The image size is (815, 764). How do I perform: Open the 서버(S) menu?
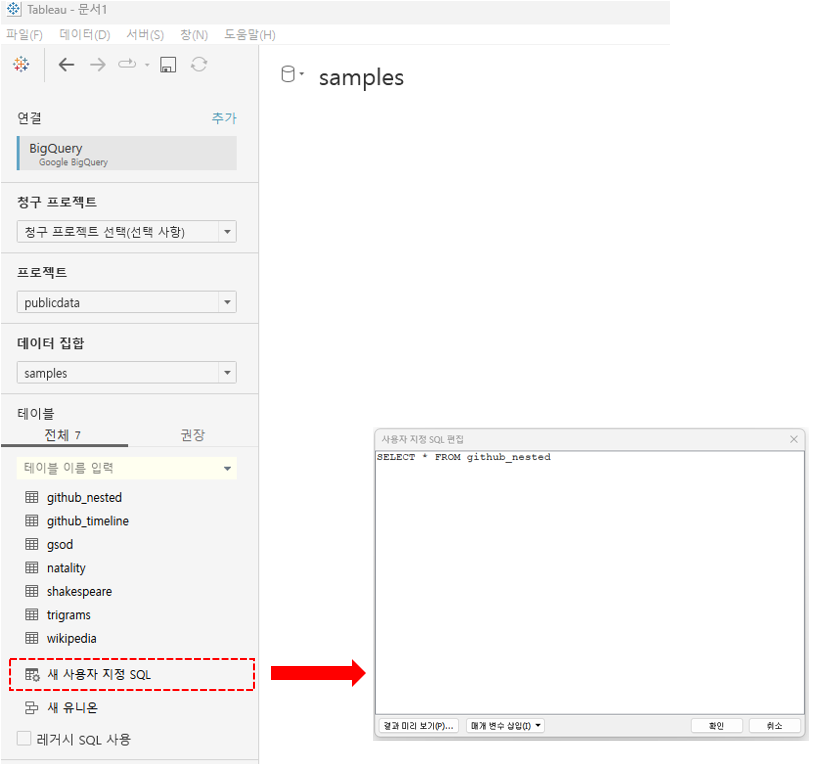pyautogui.click(x=145, y=35)
